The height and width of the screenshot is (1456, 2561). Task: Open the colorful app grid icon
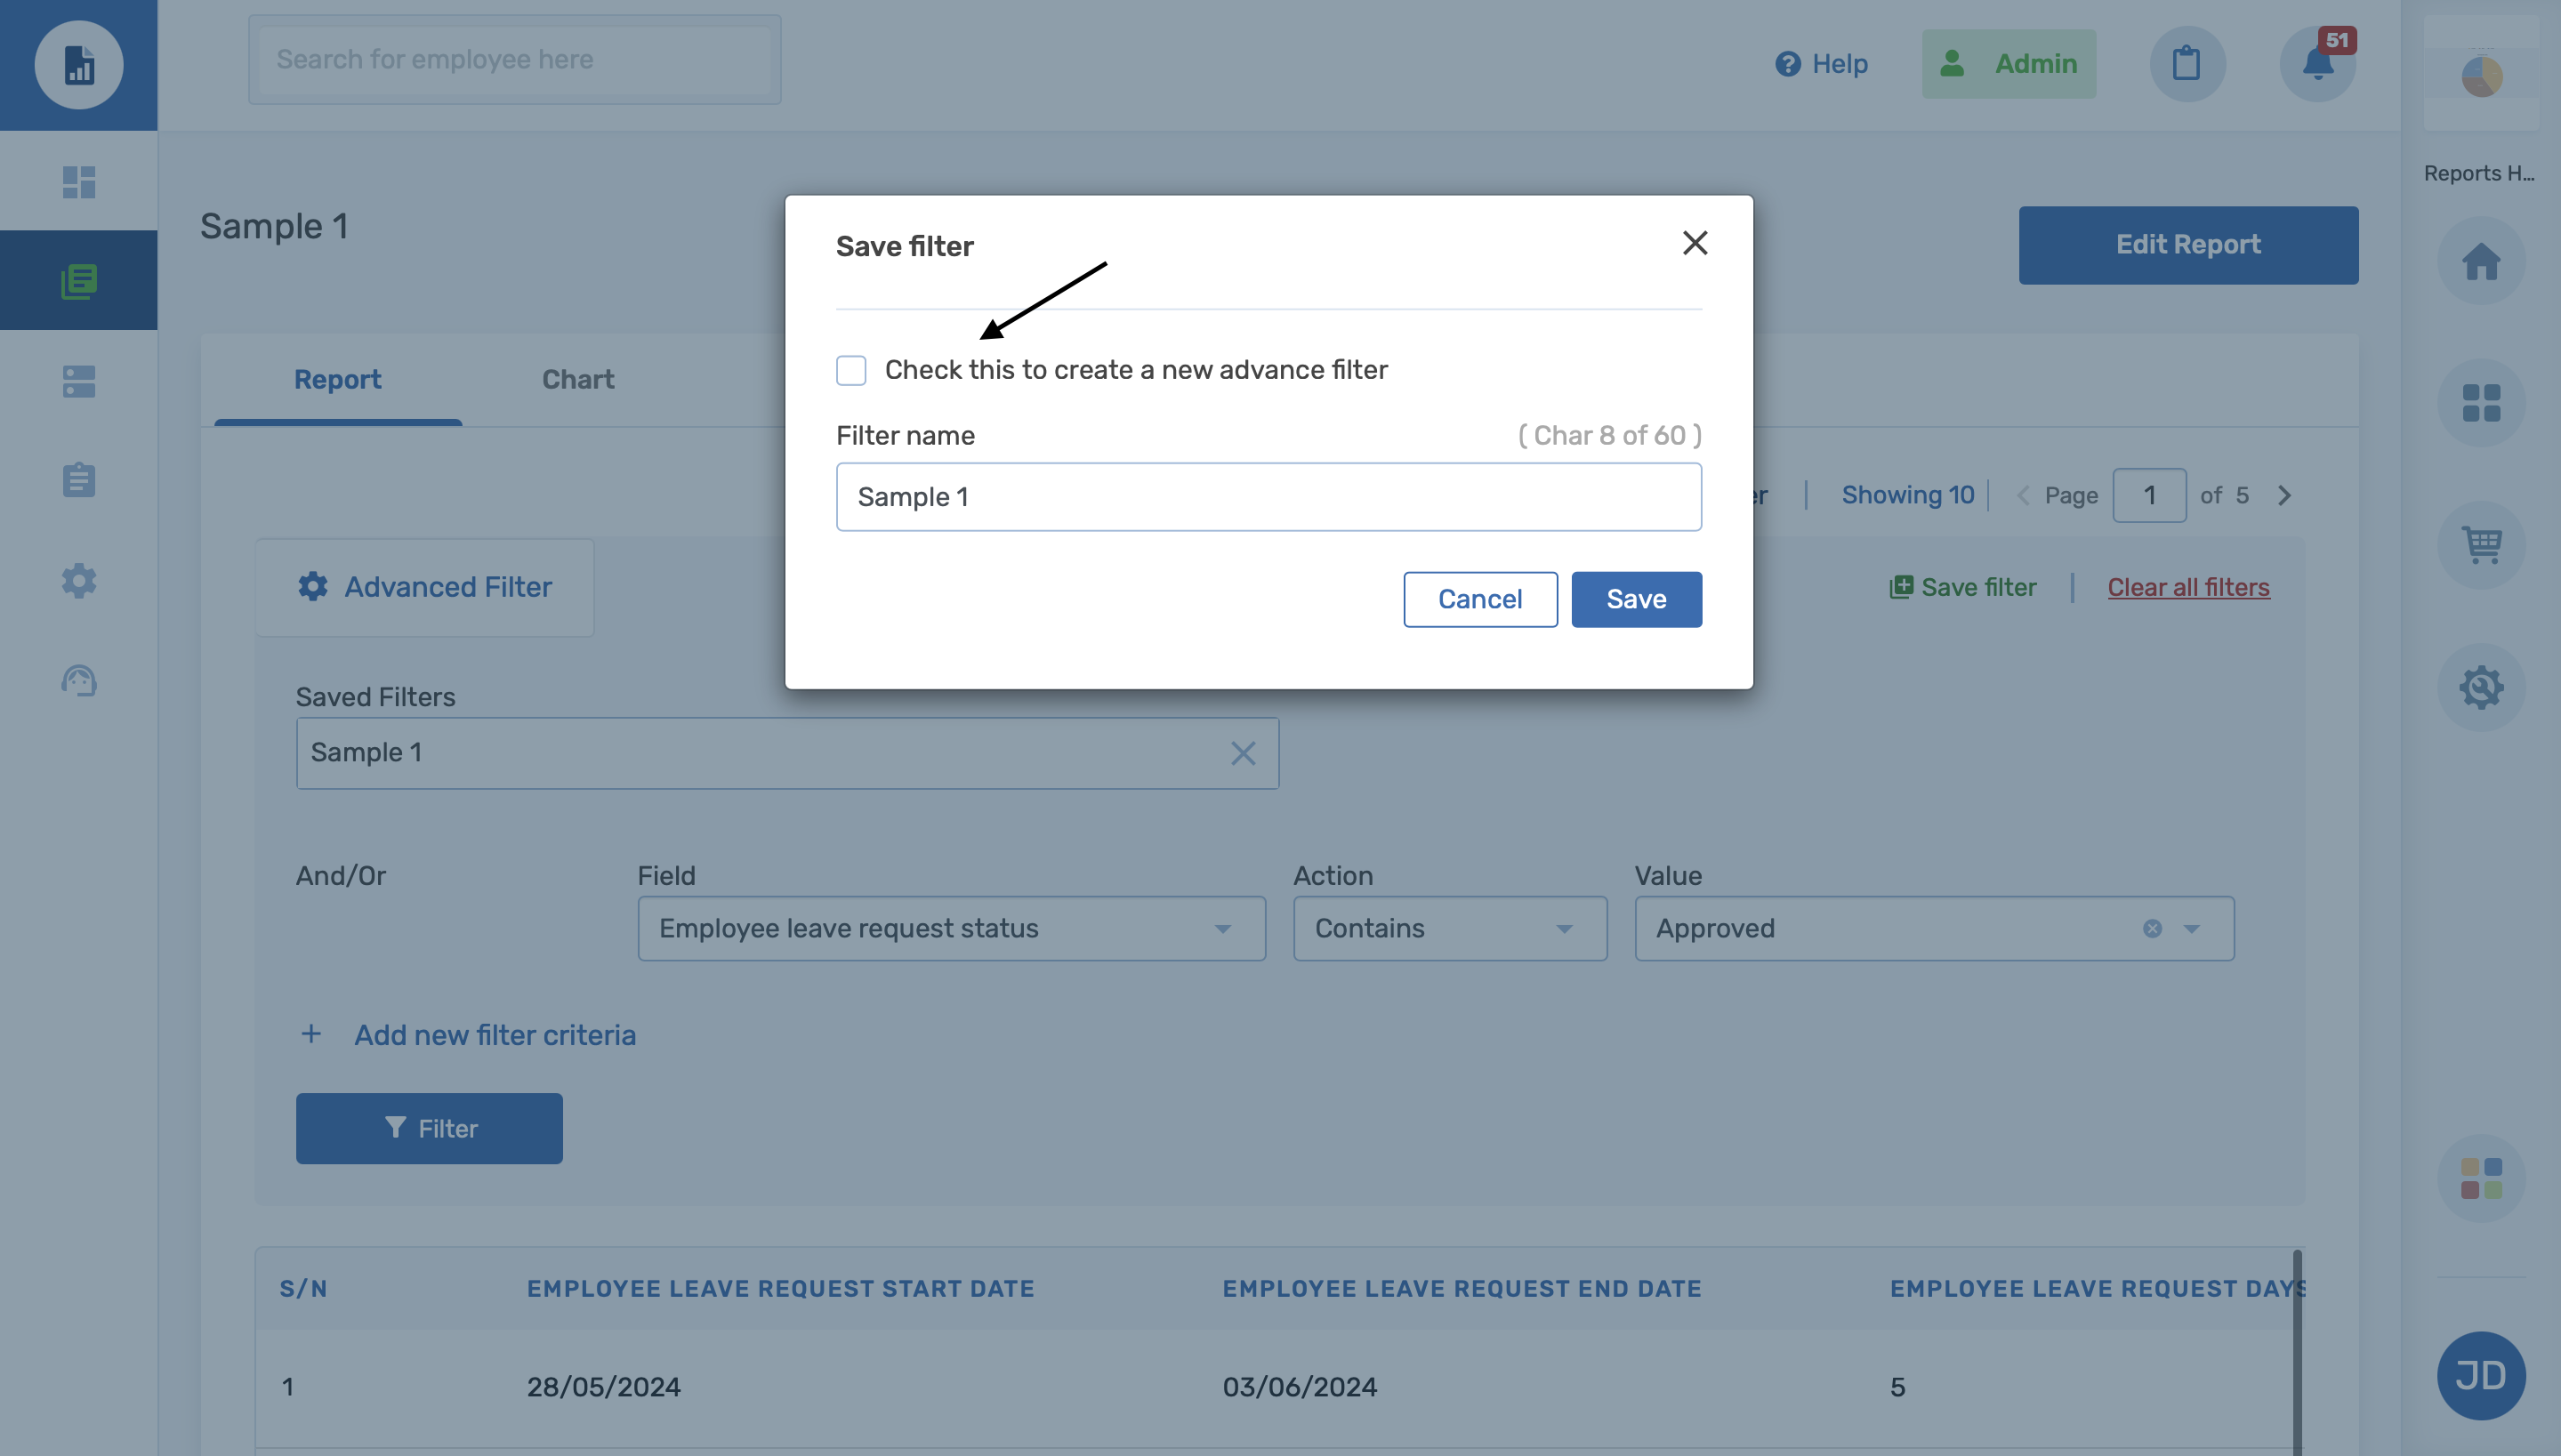pos(2480,1178)
